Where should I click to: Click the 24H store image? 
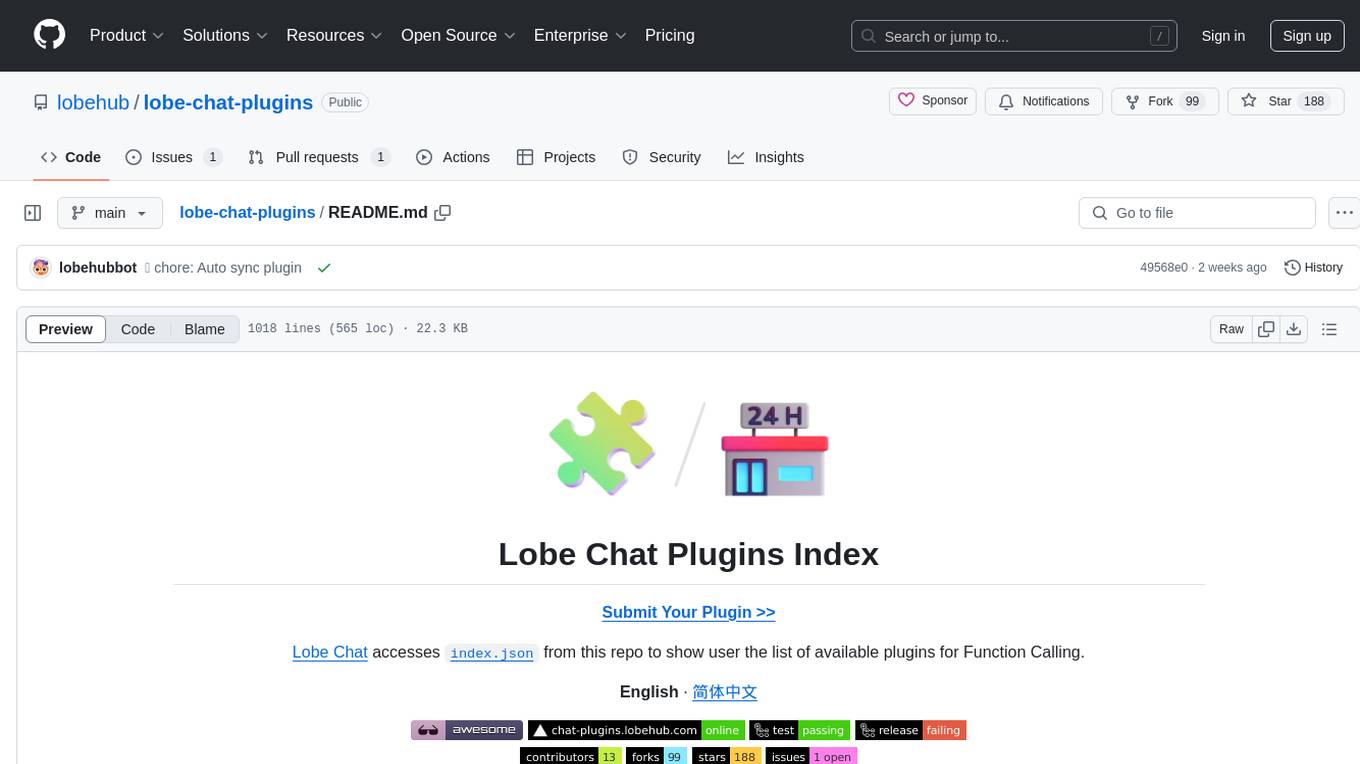tap(775, 448)
